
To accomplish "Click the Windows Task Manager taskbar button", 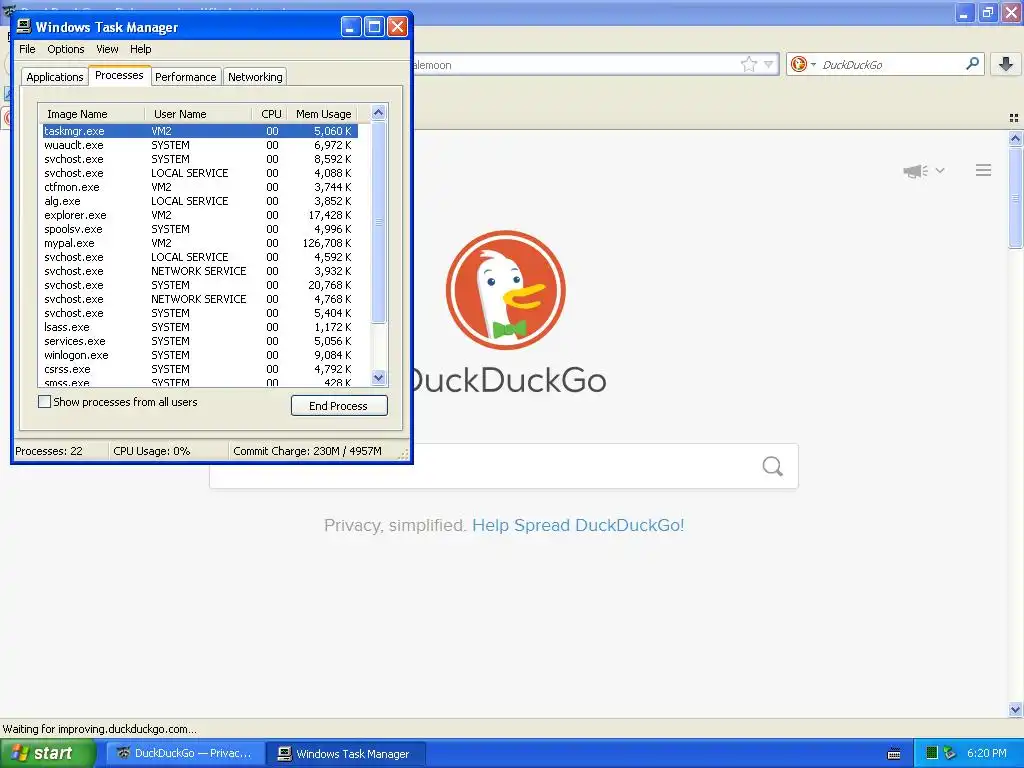I will [347, 753].
